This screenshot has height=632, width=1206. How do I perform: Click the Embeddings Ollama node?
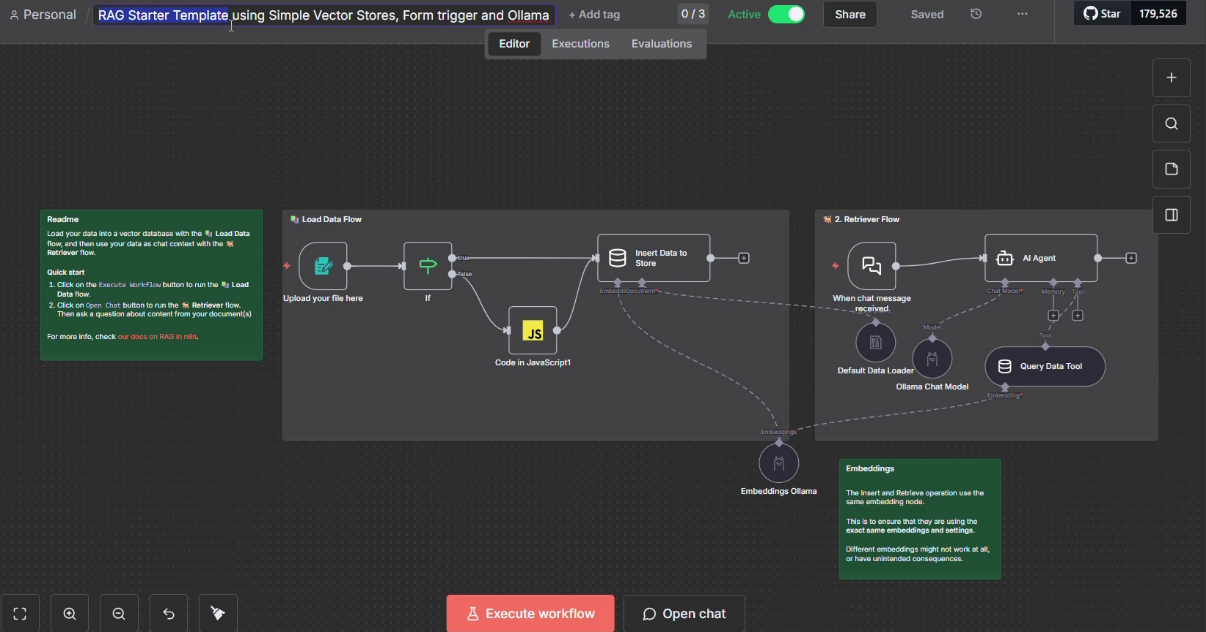(778, 463)
